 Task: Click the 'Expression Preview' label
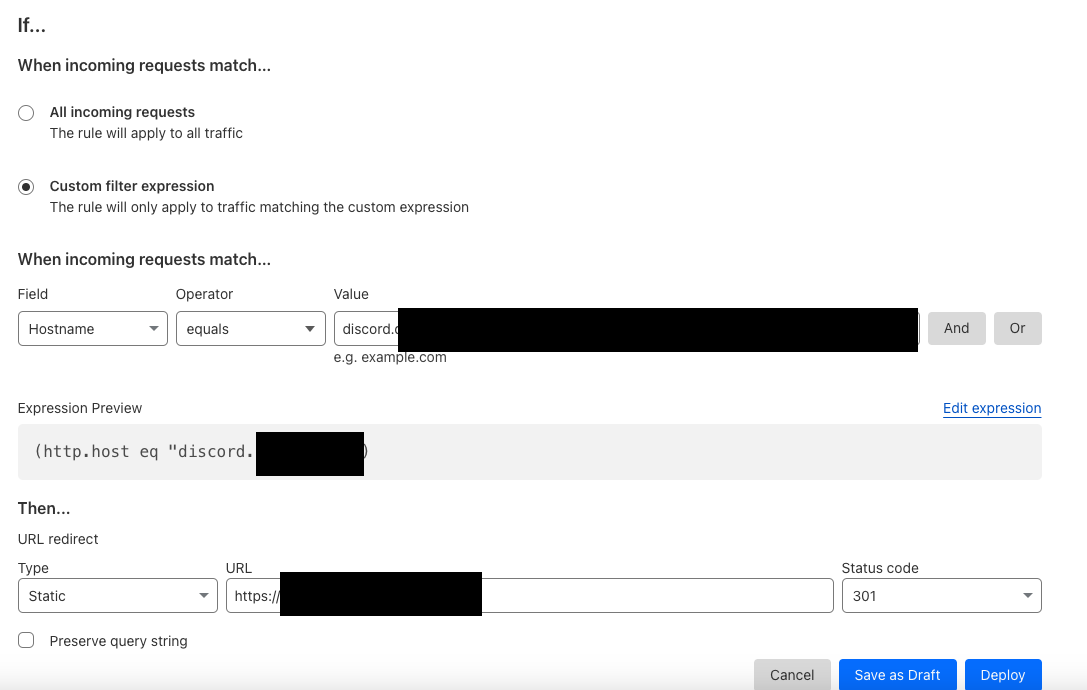(80, 408)
